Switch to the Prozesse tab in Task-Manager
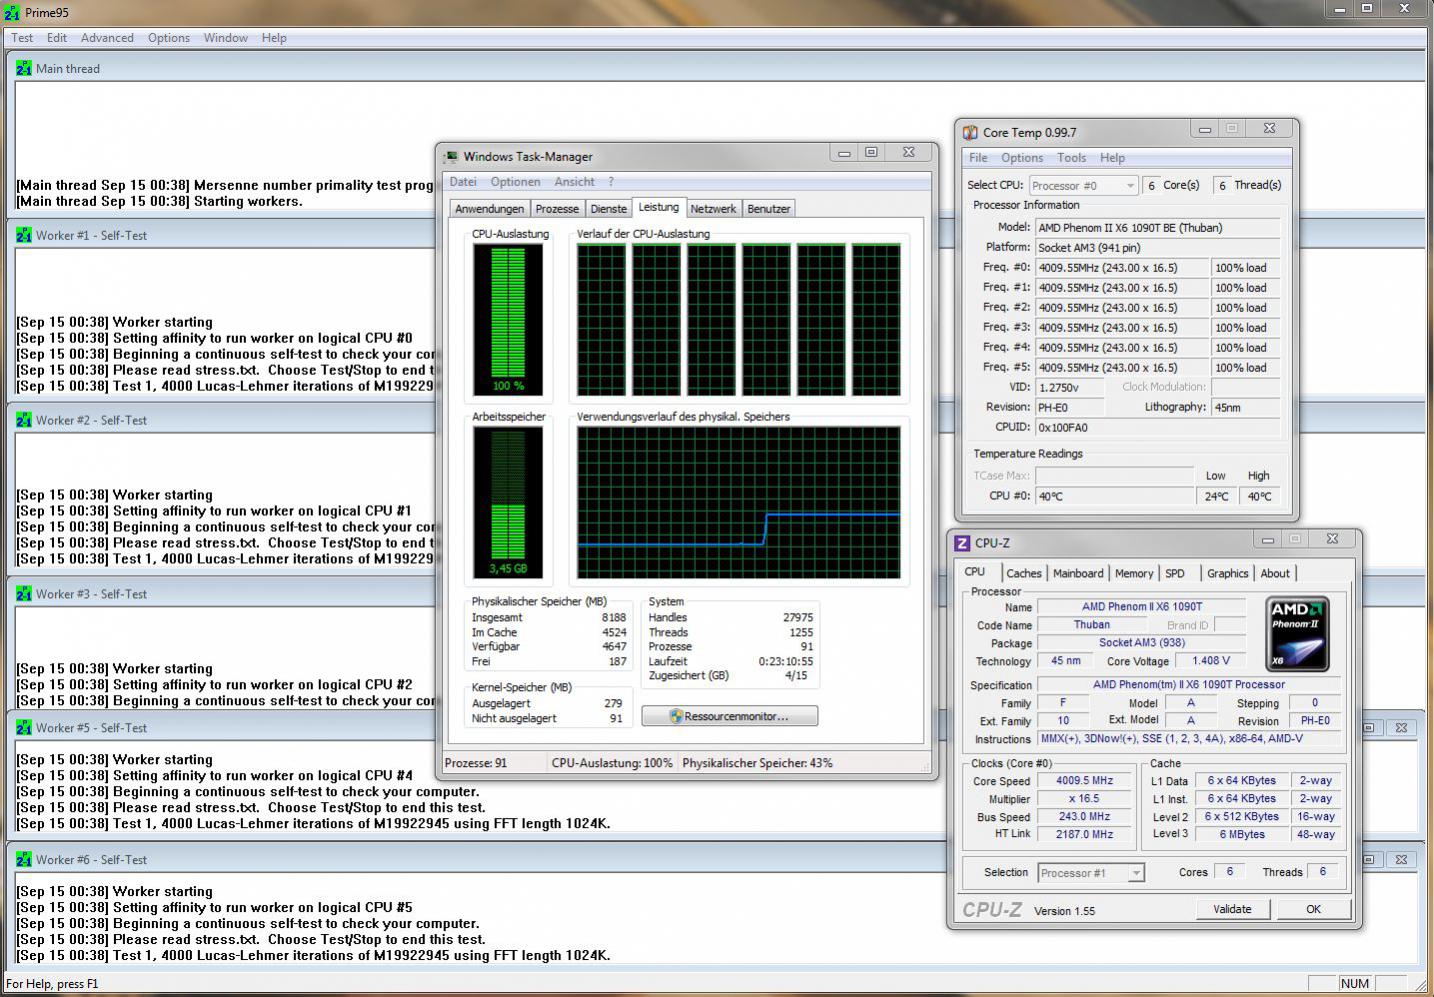Image resolution: width=1434 pixels, height=997 pixels. (x=557, y=209)
